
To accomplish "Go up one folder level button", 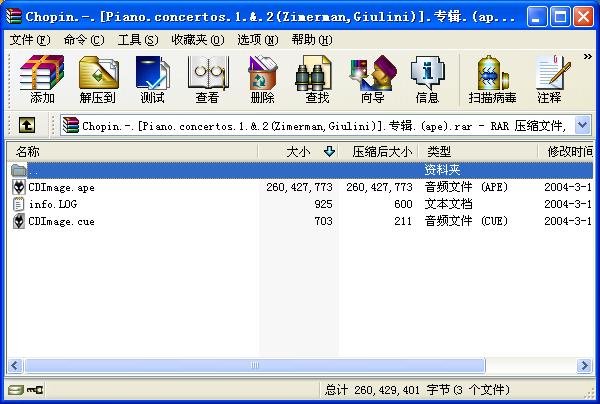I will pyautogui.click(x=27, y=125).
